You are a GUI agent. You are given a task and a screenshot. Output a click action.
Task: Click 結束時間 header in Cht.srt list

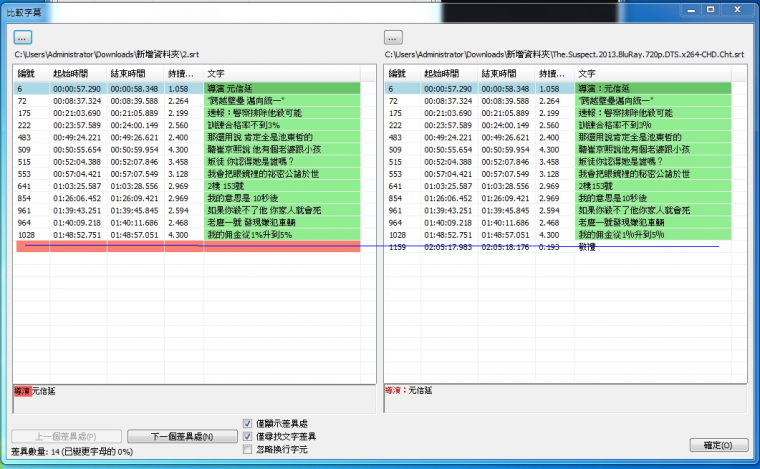(x=507, y=74)
